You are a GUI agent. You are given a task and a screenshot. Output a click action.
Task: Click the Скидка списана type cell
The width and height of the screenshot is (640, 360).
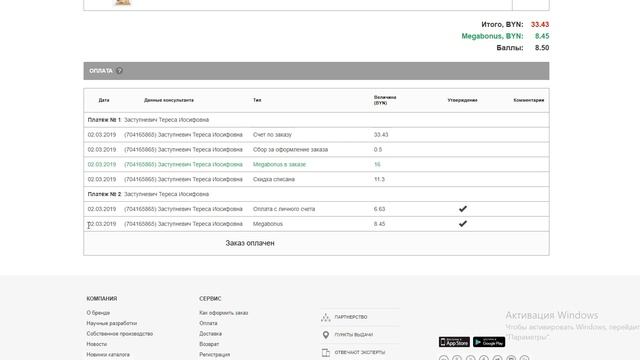tap(274, 179)
